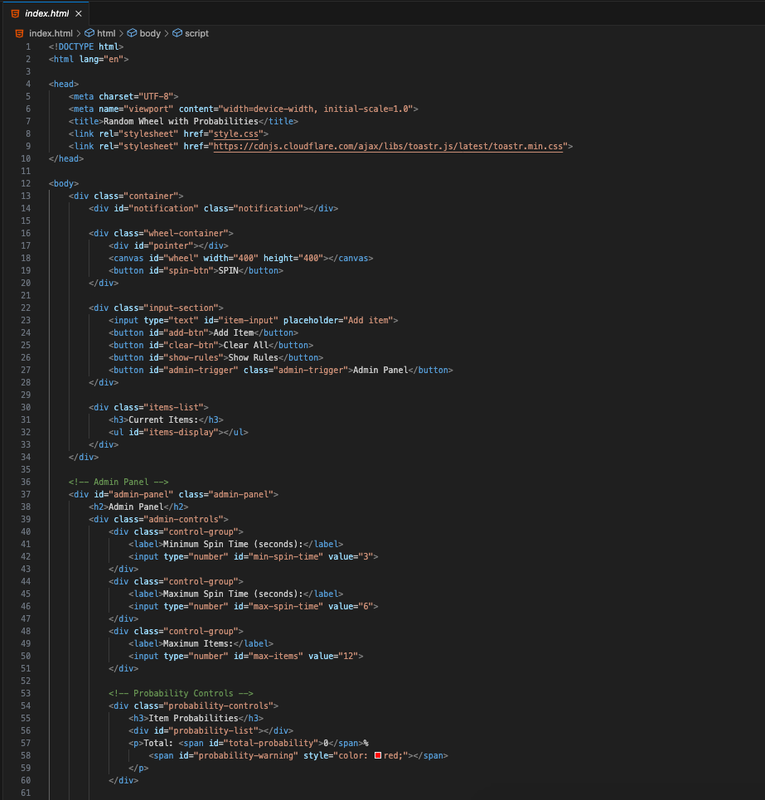Click class="probability-controls" text
Screen dimensions: 765x800
[x=203, y=706]
